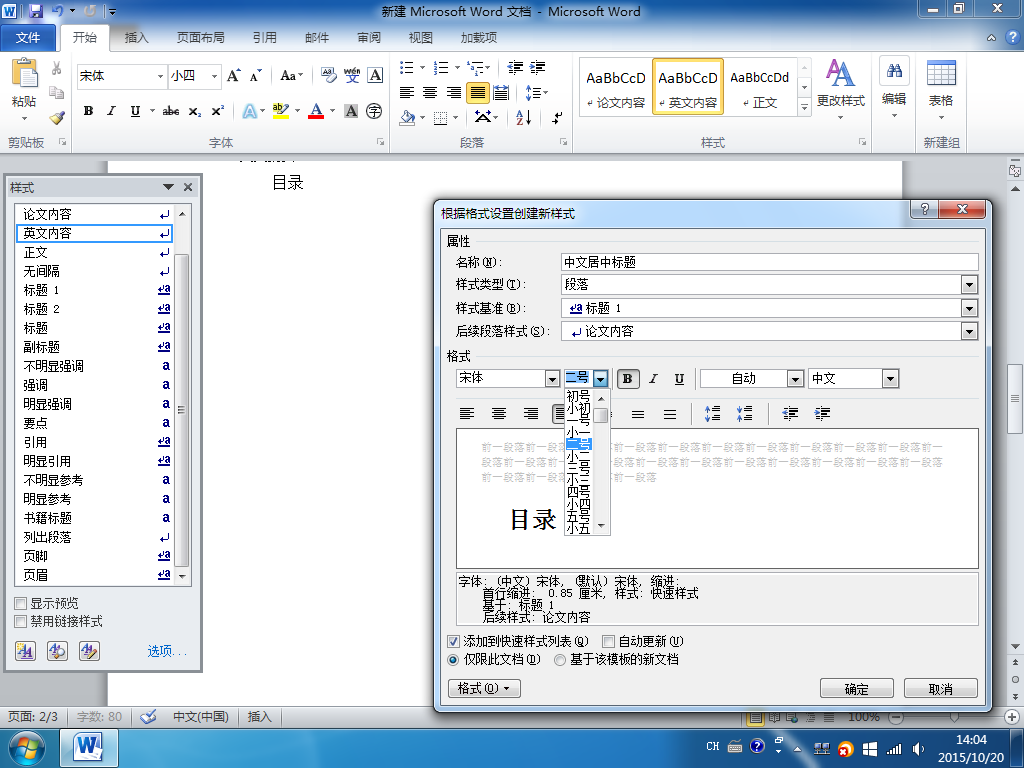Click dialog align right icon
This screenshot has width=1024, height=768.
531,413
